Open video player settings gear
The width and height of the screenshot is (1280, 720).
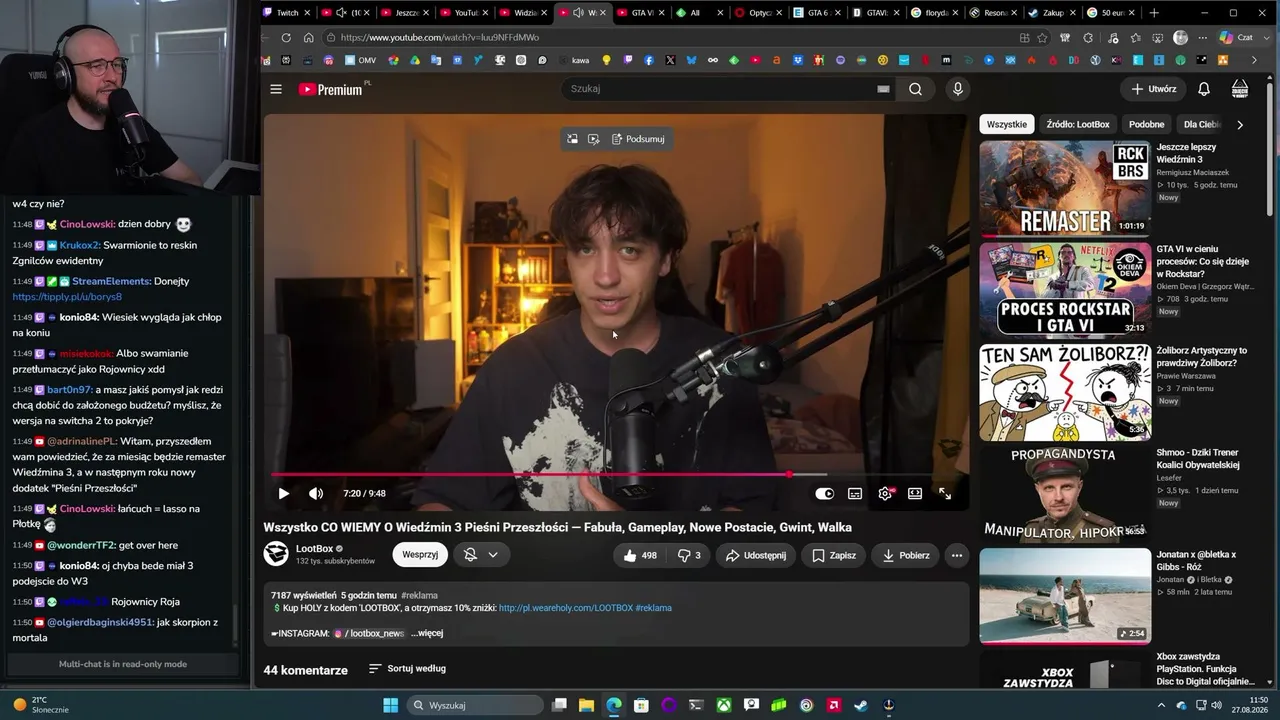click(x=885, y=493)
